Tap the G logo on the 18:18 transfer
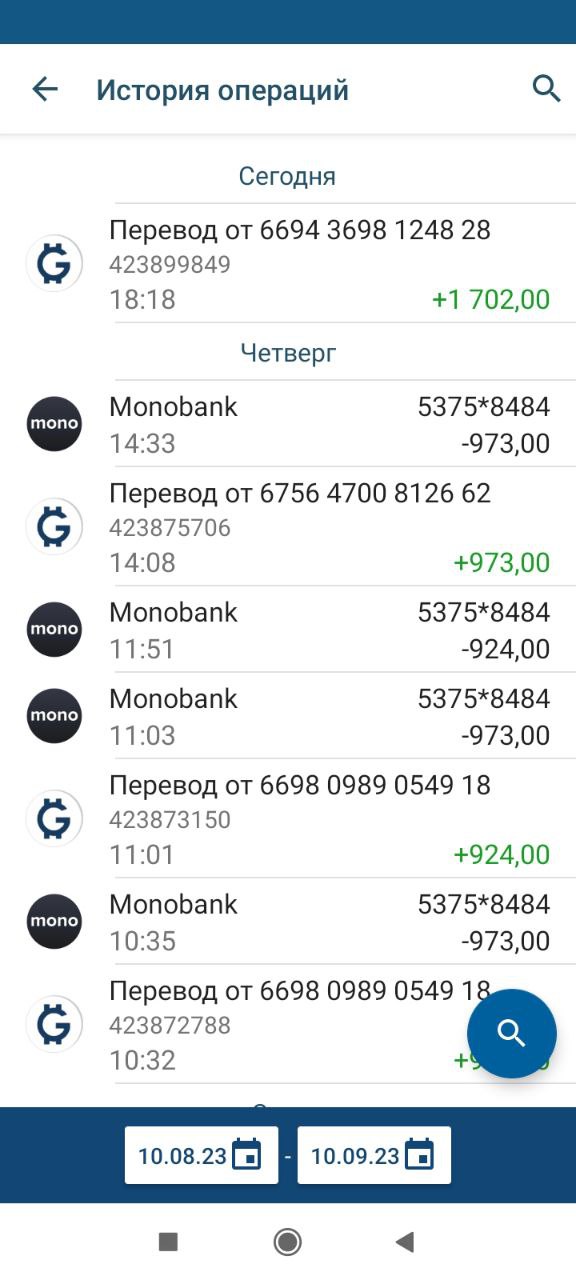Screen dimensions: 576x1280 (x=54, y=263)
